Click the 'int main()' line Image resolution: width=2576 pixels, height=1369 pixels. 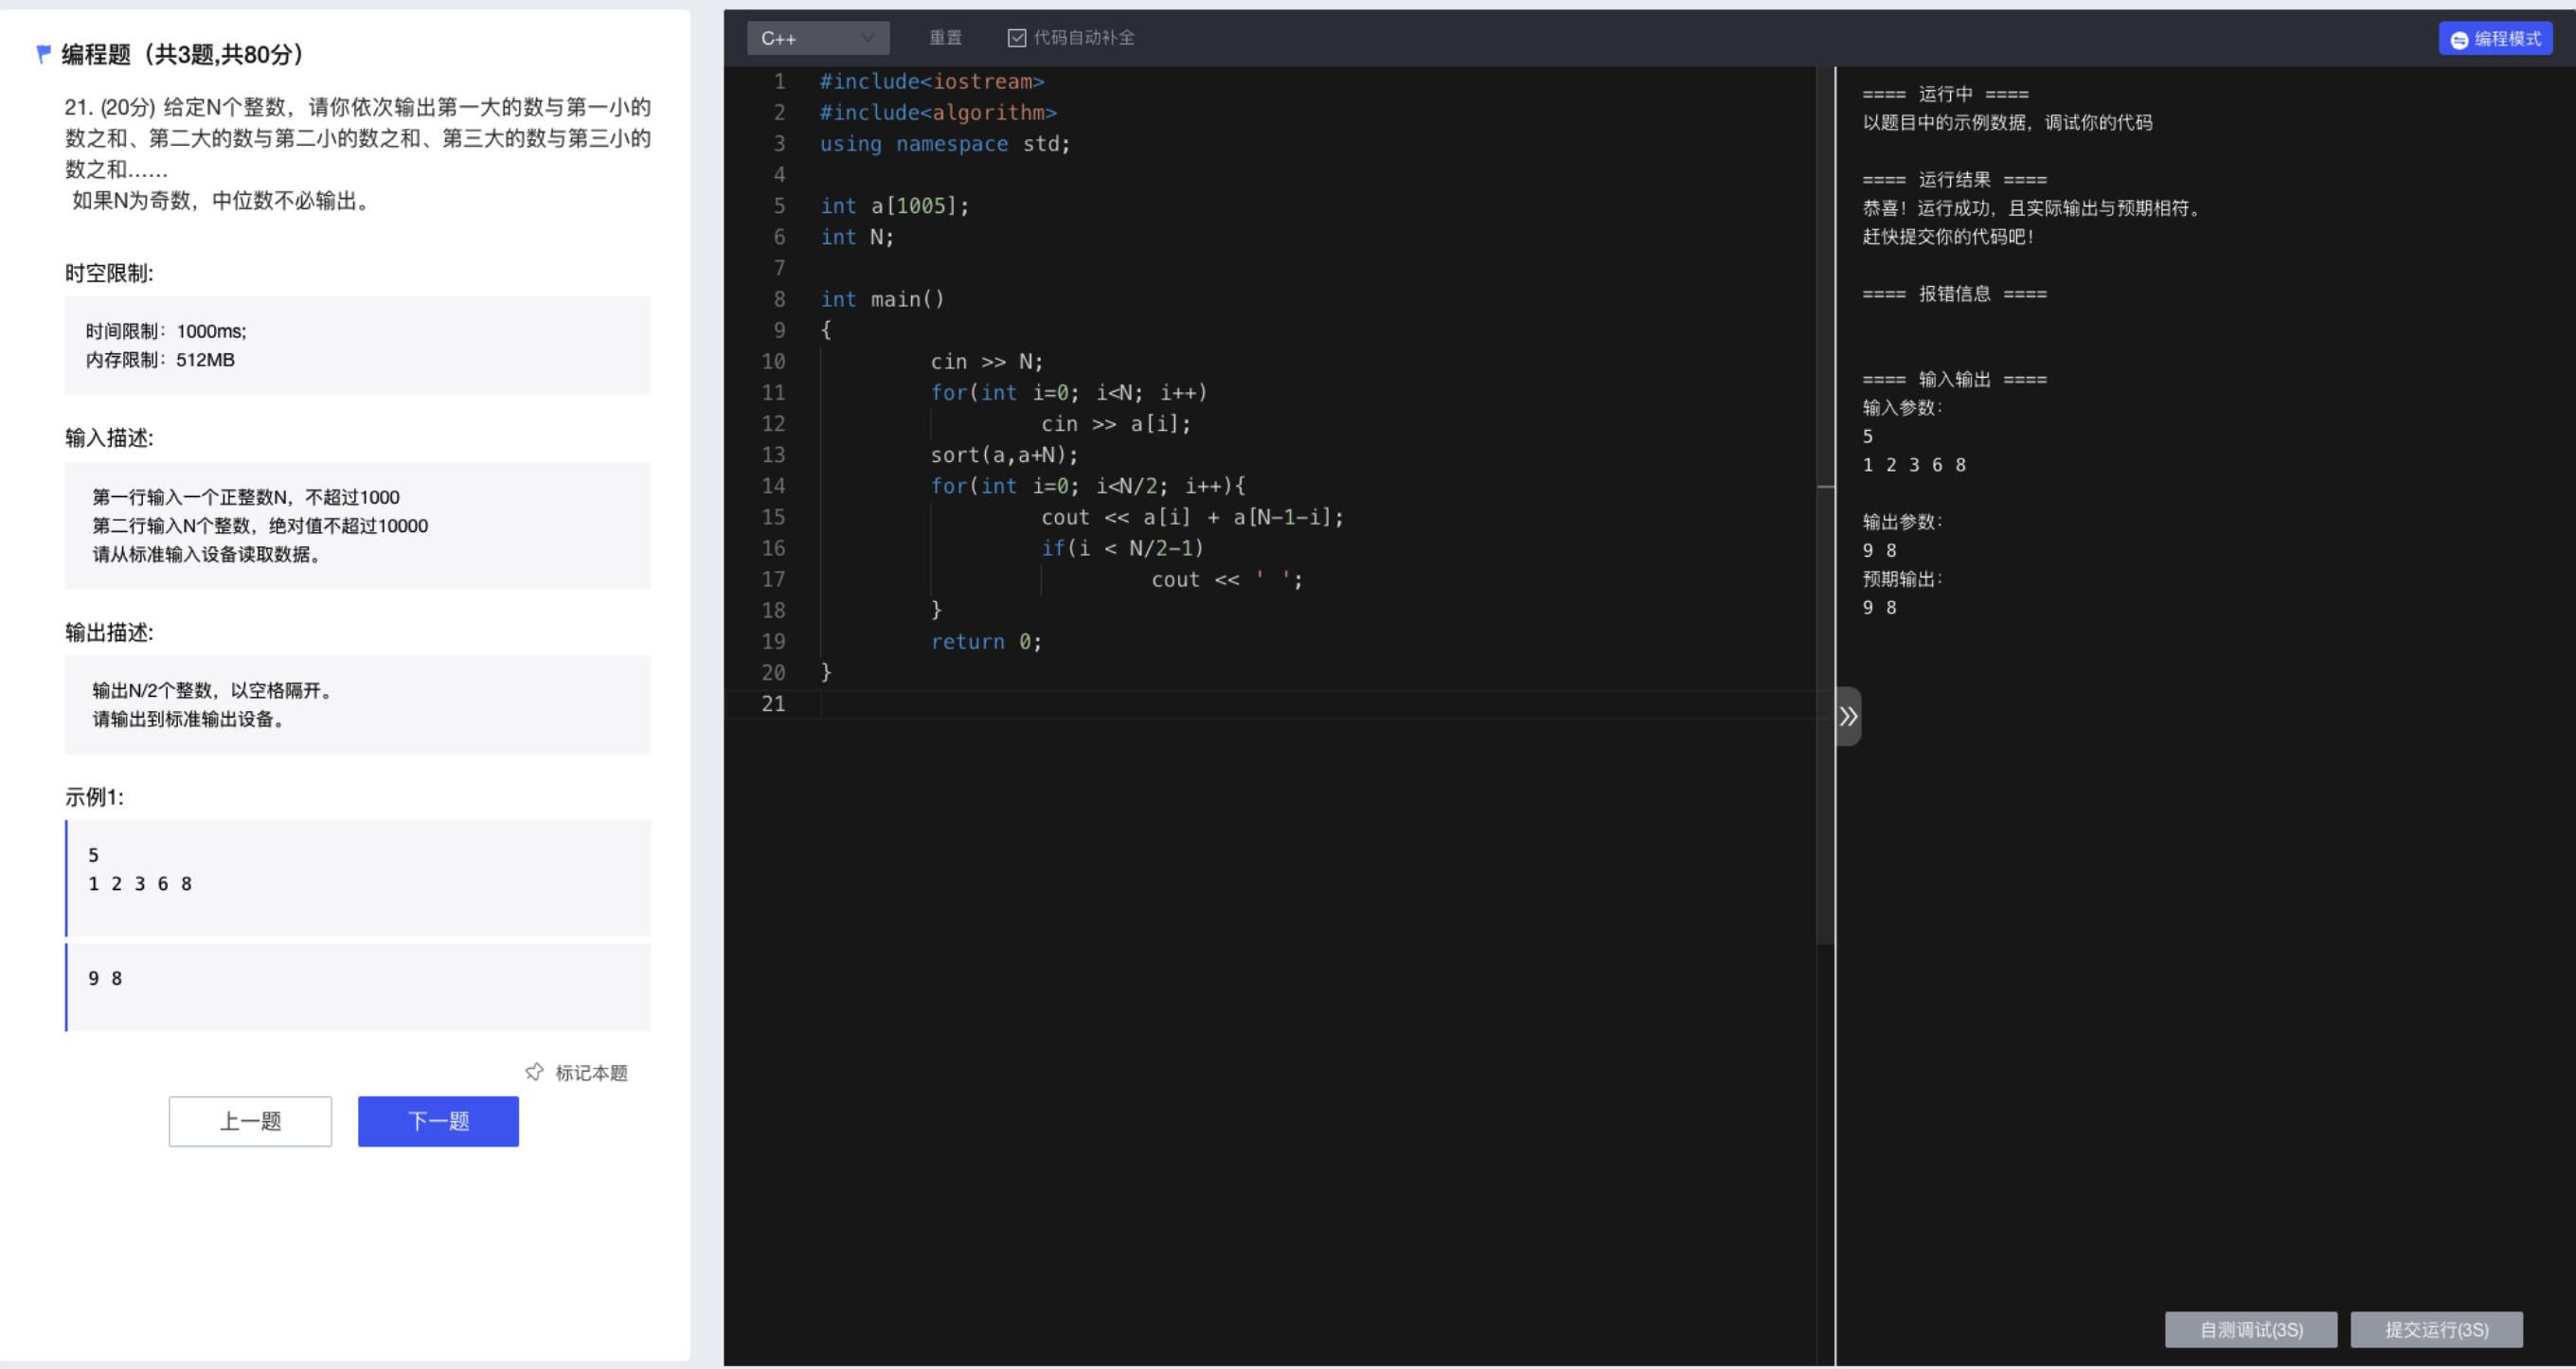882,299
